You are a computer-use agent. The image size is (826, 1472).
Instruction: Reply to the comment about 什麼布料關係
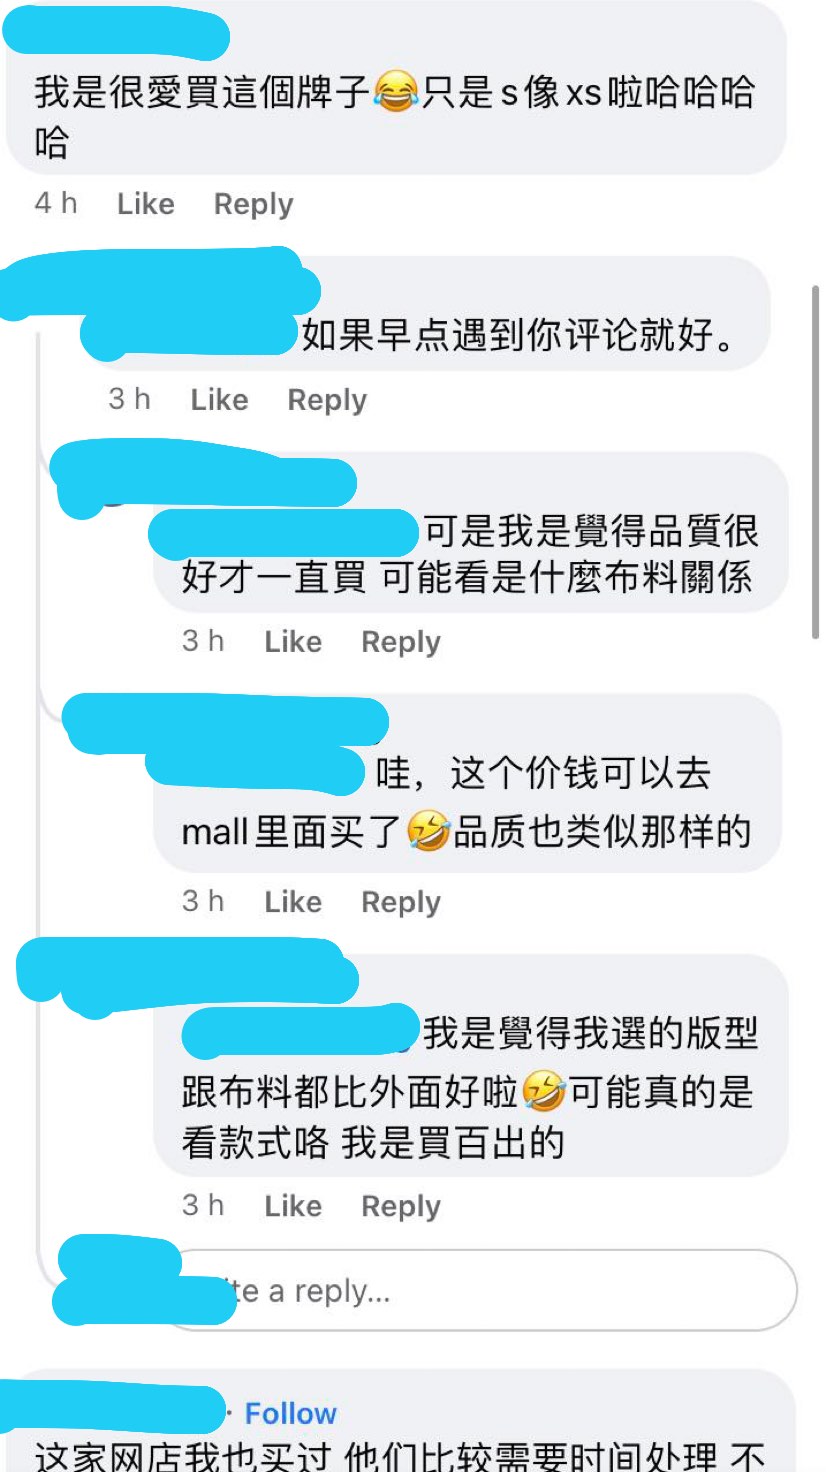(x=401, y=642)
